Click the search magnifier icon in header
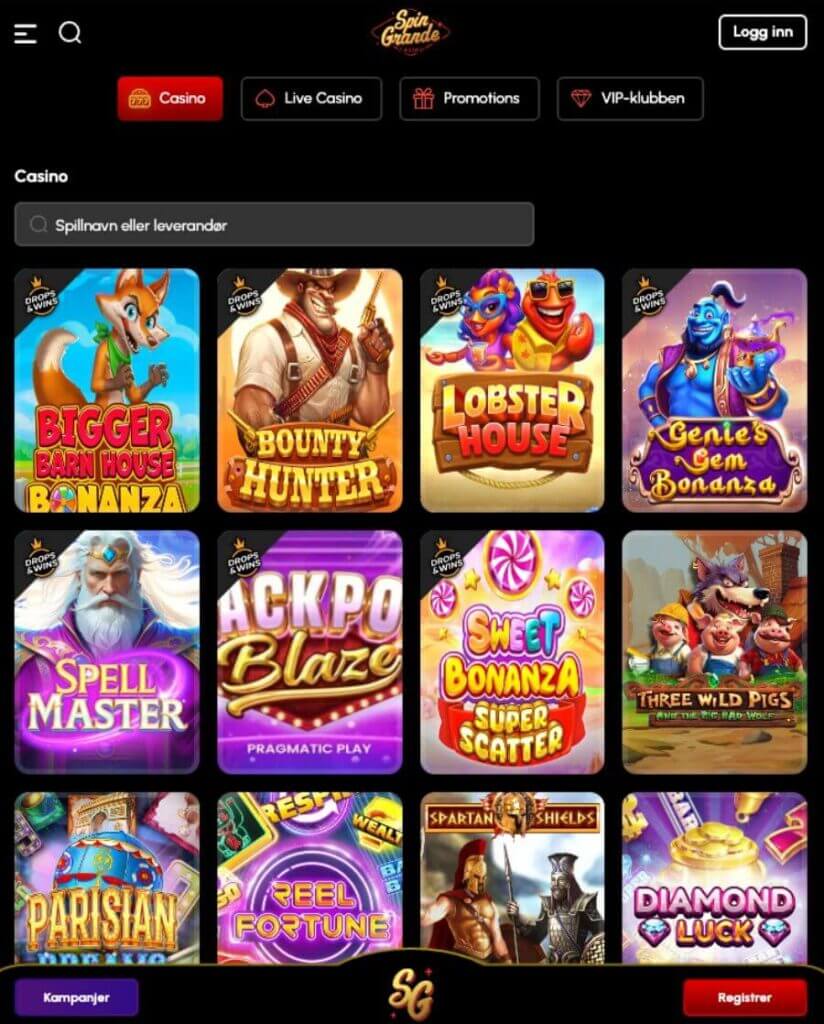 [x=70, y=32]
